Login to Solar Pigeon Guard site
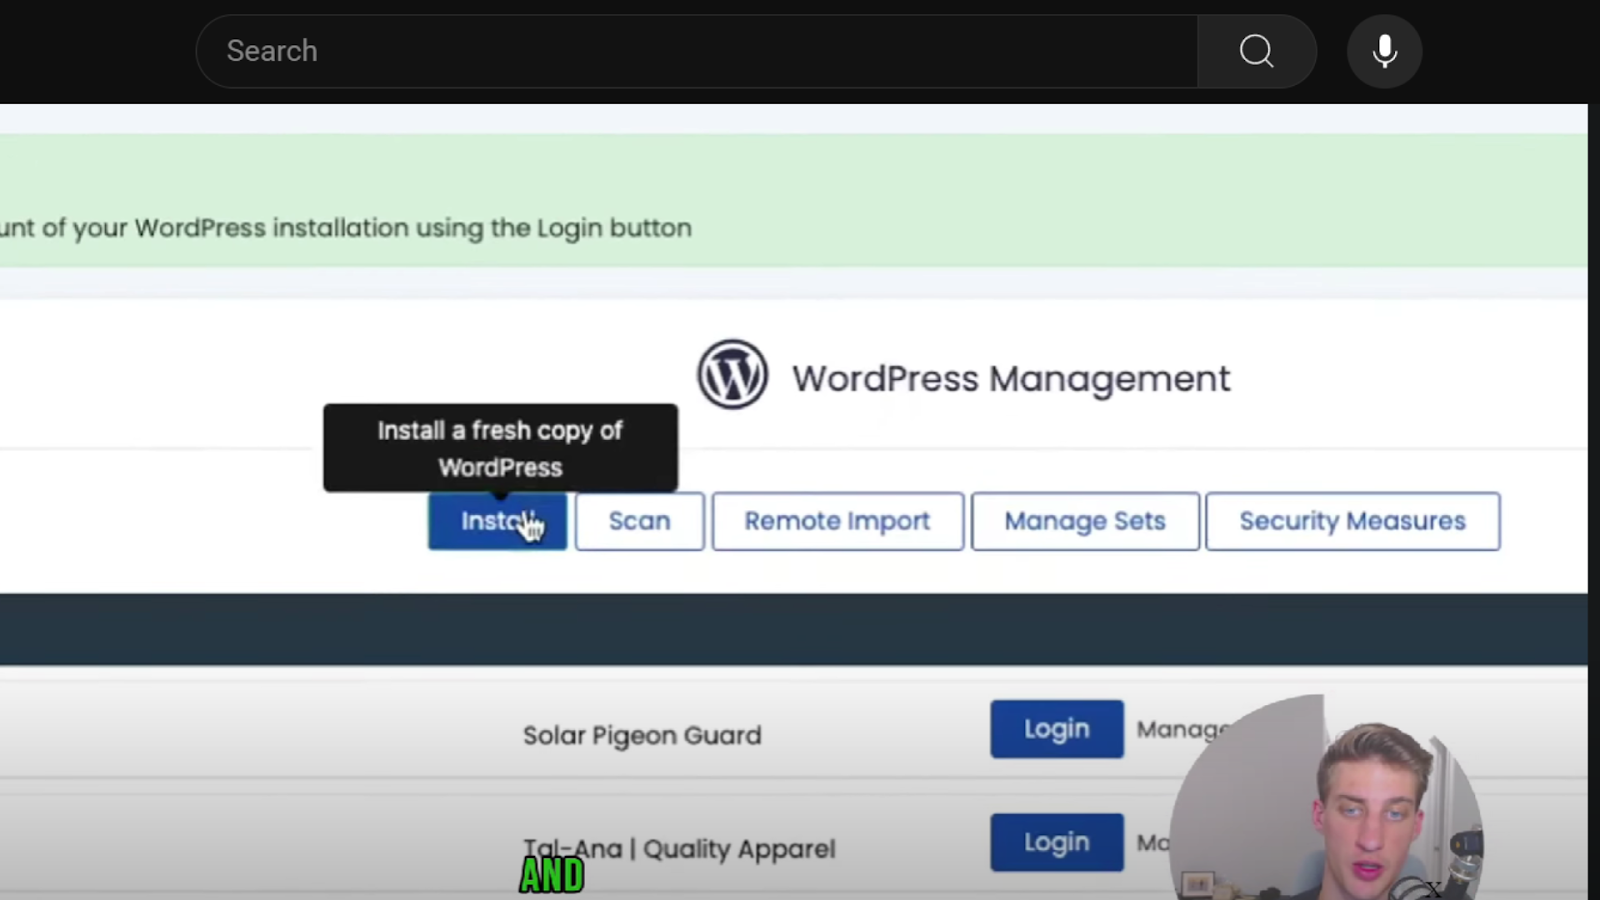The height and width of the screenshot is (900, 1600). click(x=1057, y=729)
